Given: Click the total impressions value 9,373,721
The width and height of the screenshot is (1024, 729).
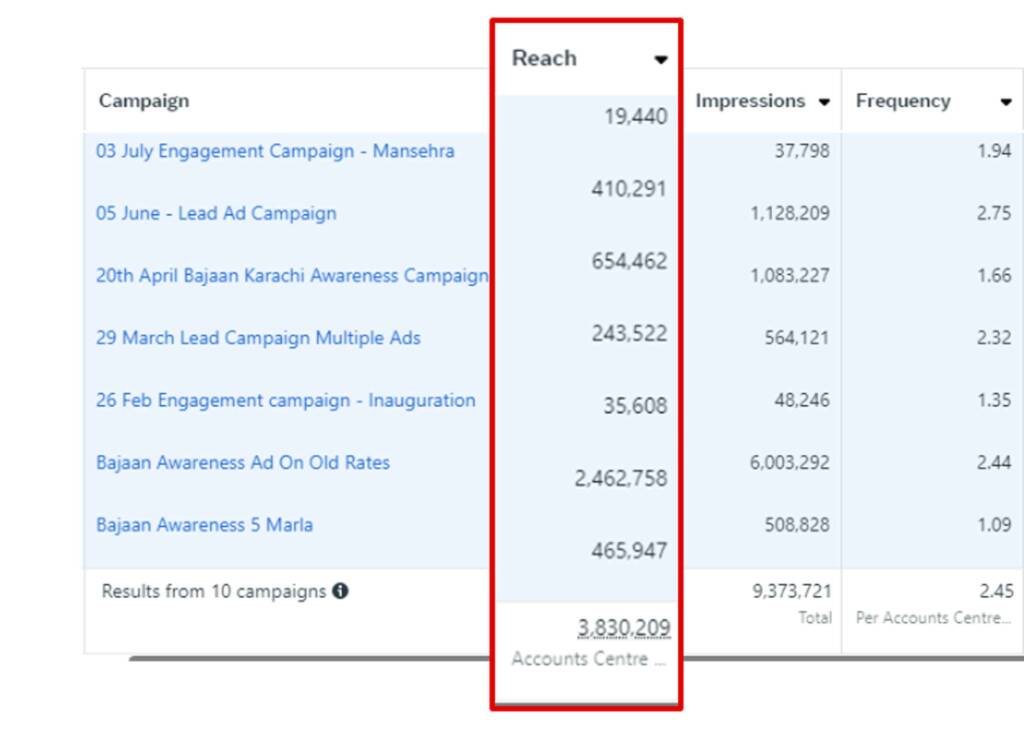Looking at the screenshot, I should pyautogui.click(x=790, y=591).
